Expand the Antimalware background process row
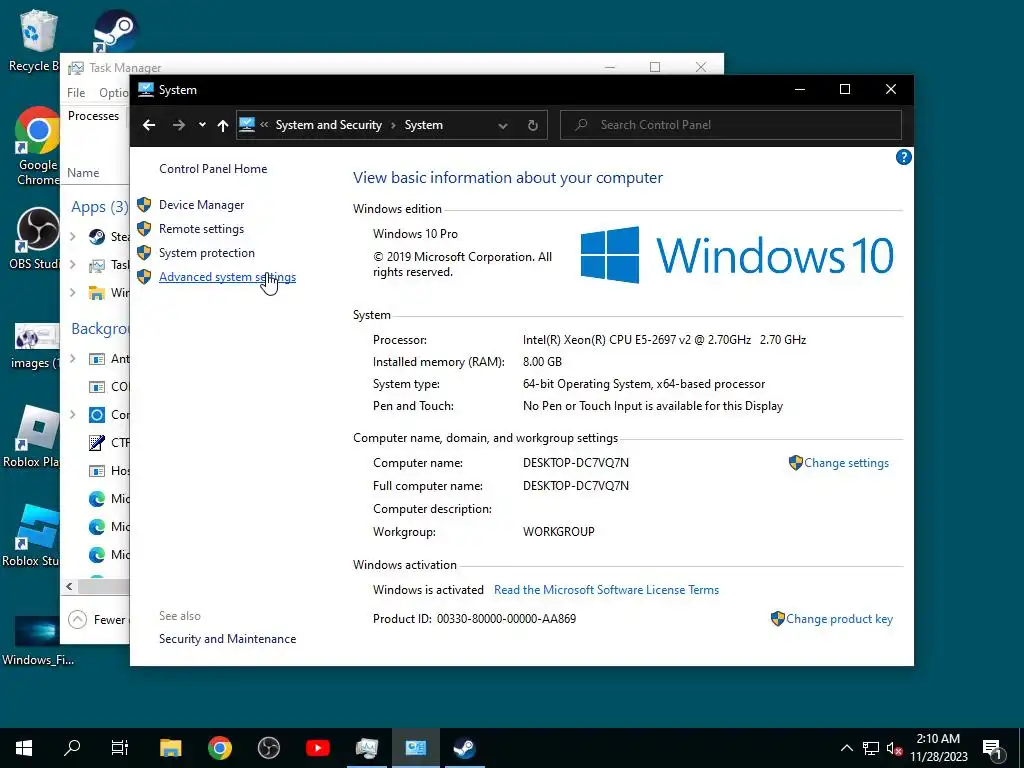 point(72,359)
